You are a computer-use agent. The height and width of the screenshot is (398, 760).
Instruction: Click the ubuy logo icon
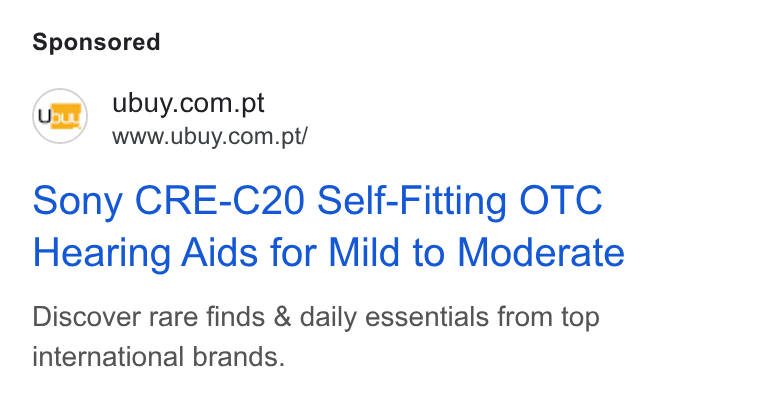coord(60,116)
